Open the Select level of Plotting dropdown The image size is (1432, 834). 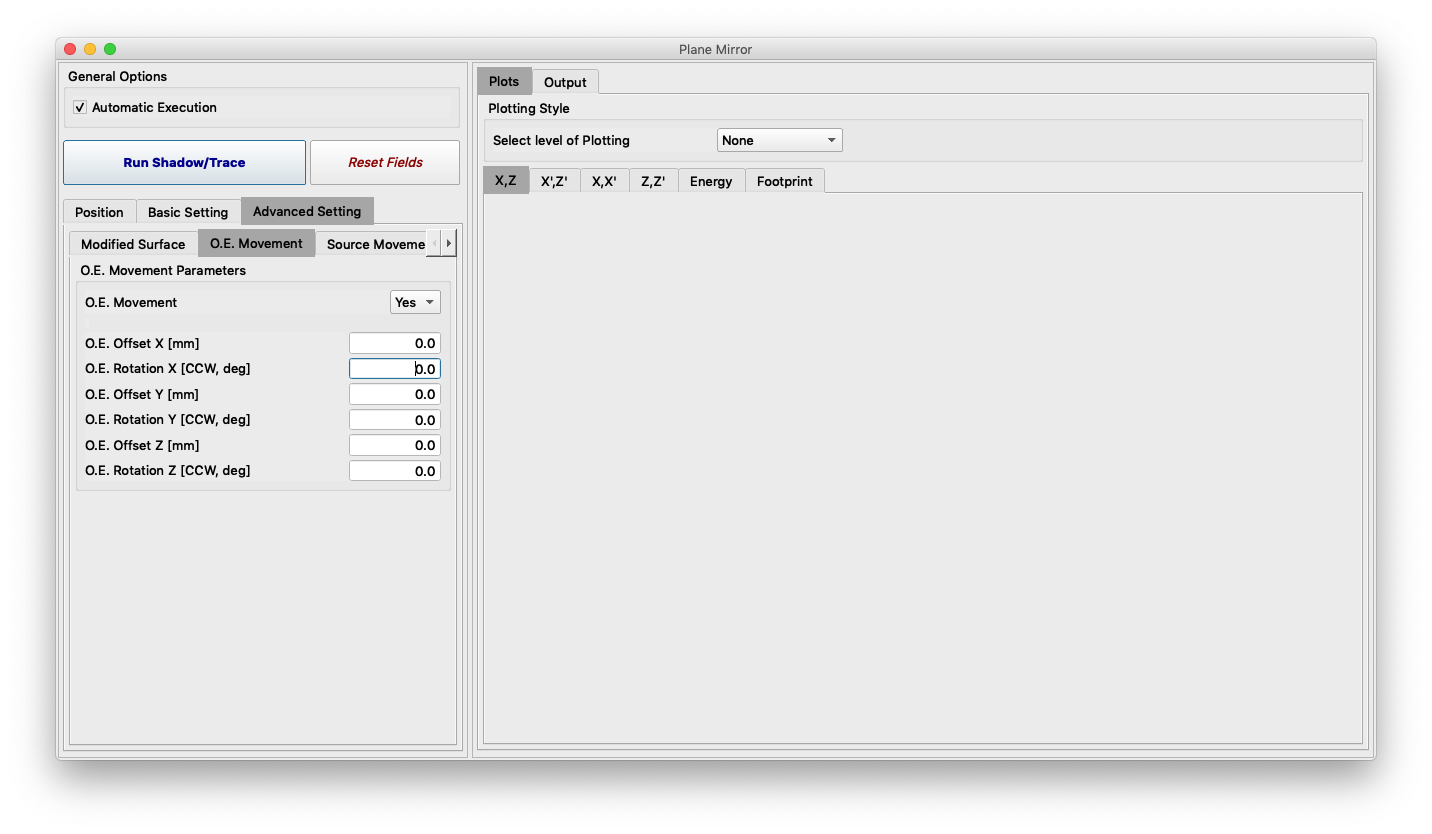tap(779, 140)
